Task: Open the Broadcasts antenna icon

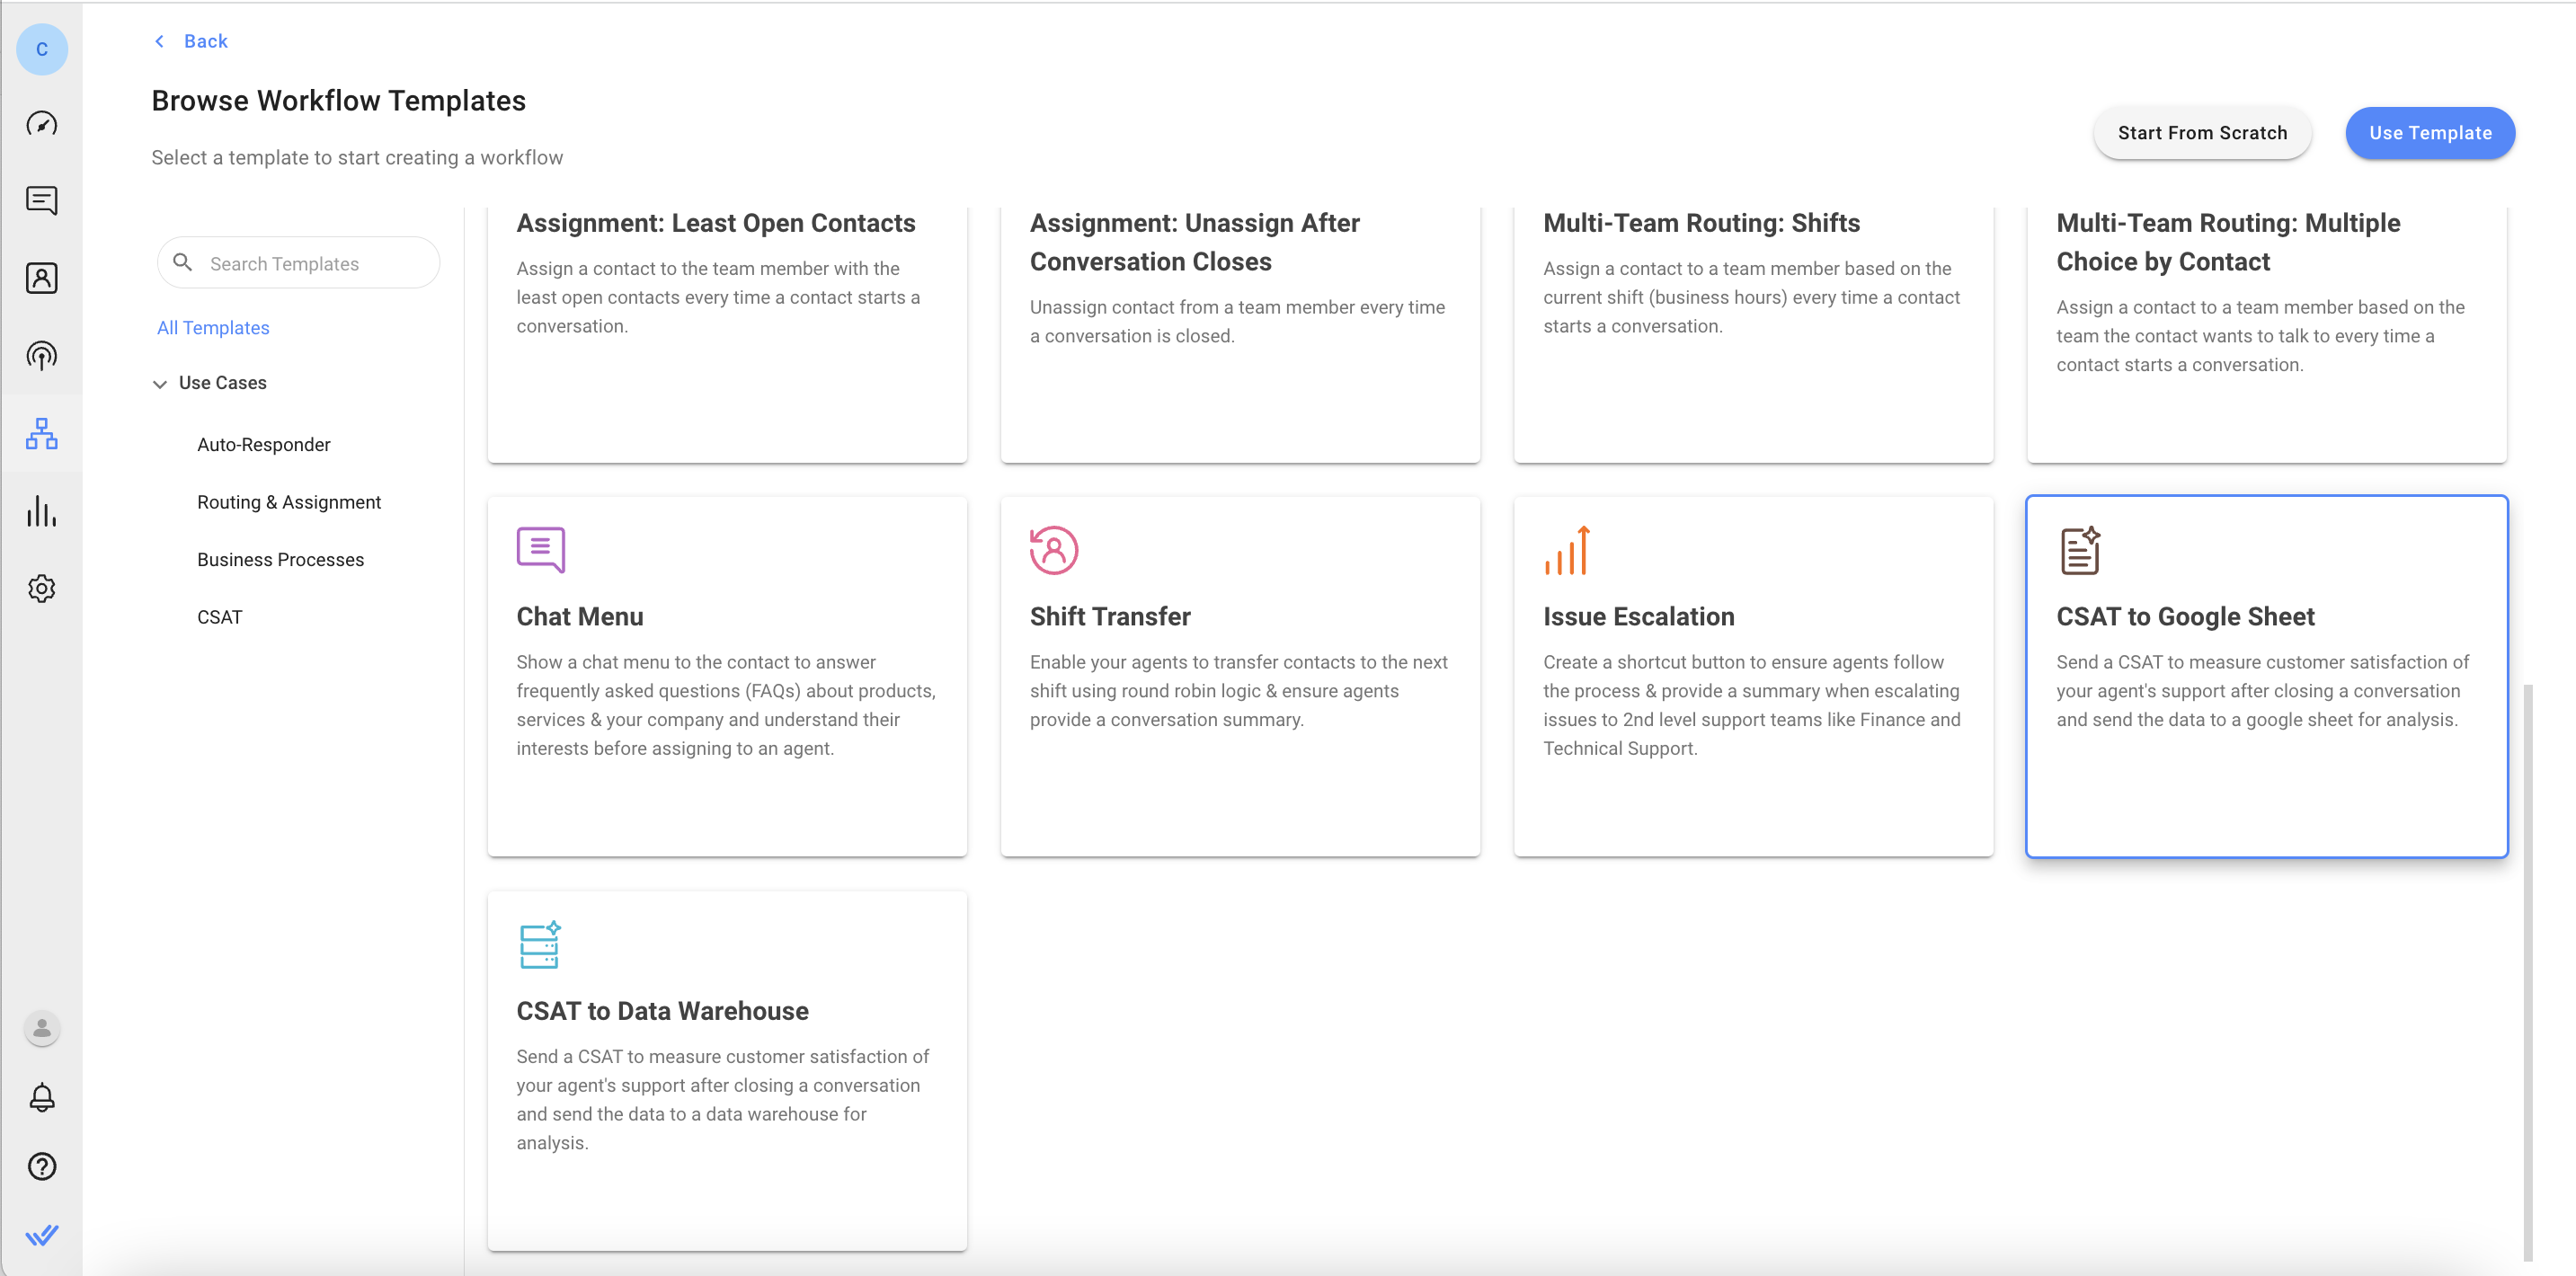Action: pos(41,355)
